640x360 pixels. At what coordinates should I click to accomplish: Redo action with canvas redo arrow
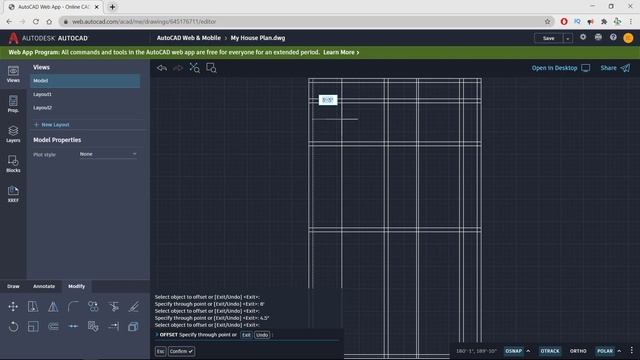[178, 68]
